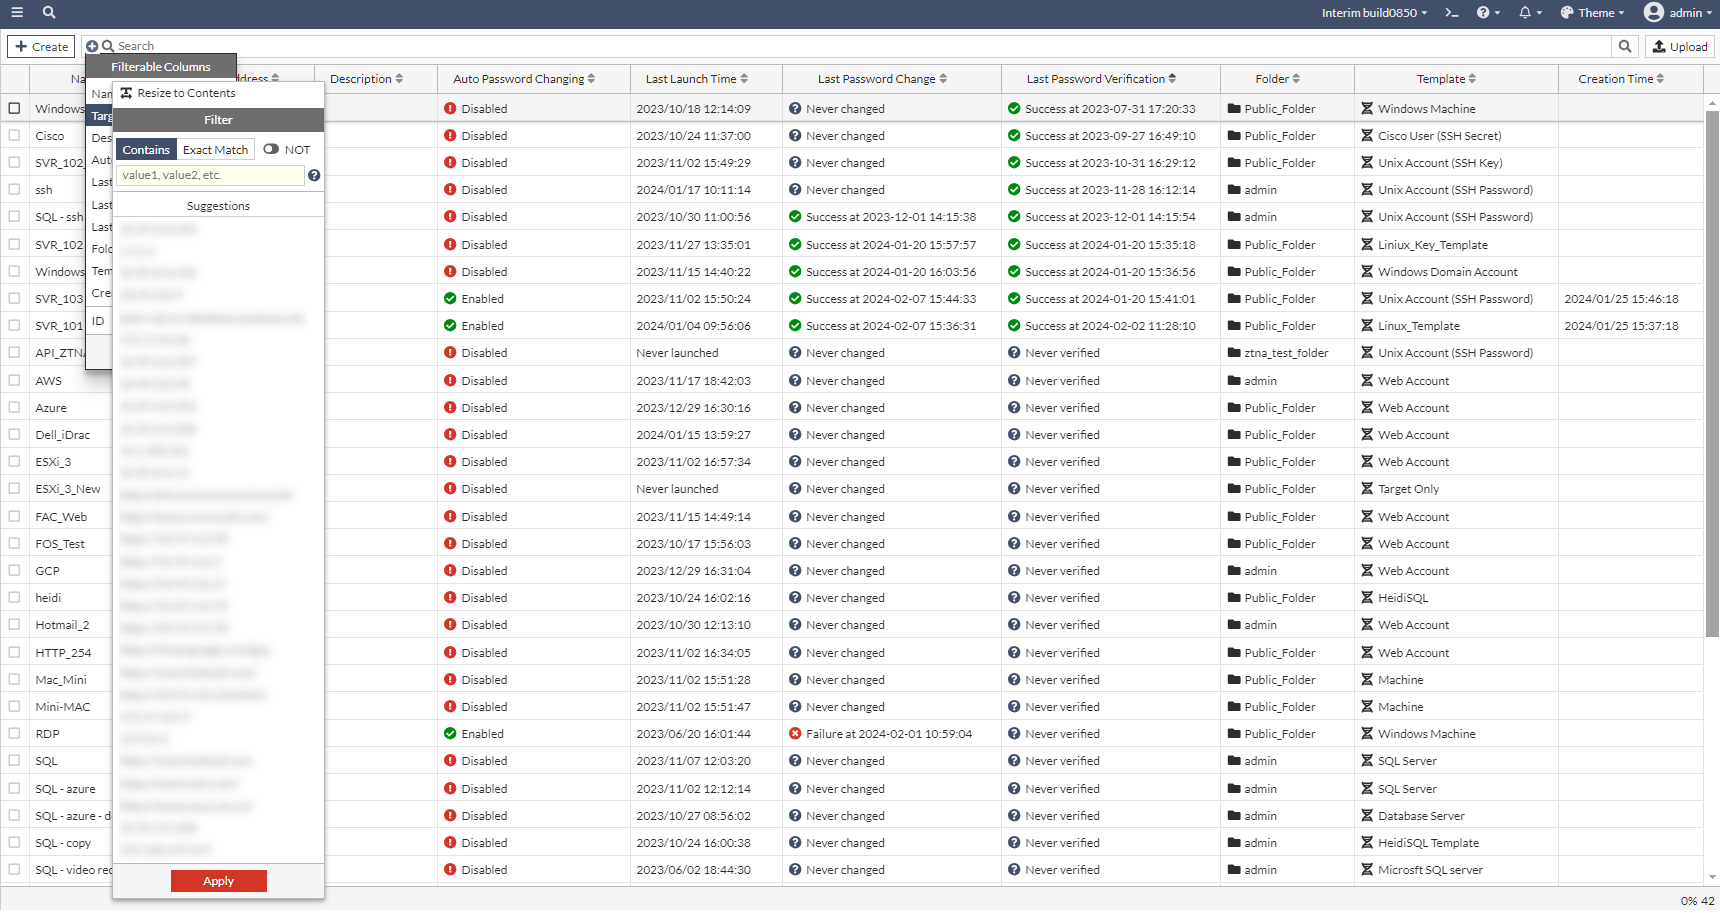
Task: Tick the GCP row checkbox
Action: click(15, 570)
